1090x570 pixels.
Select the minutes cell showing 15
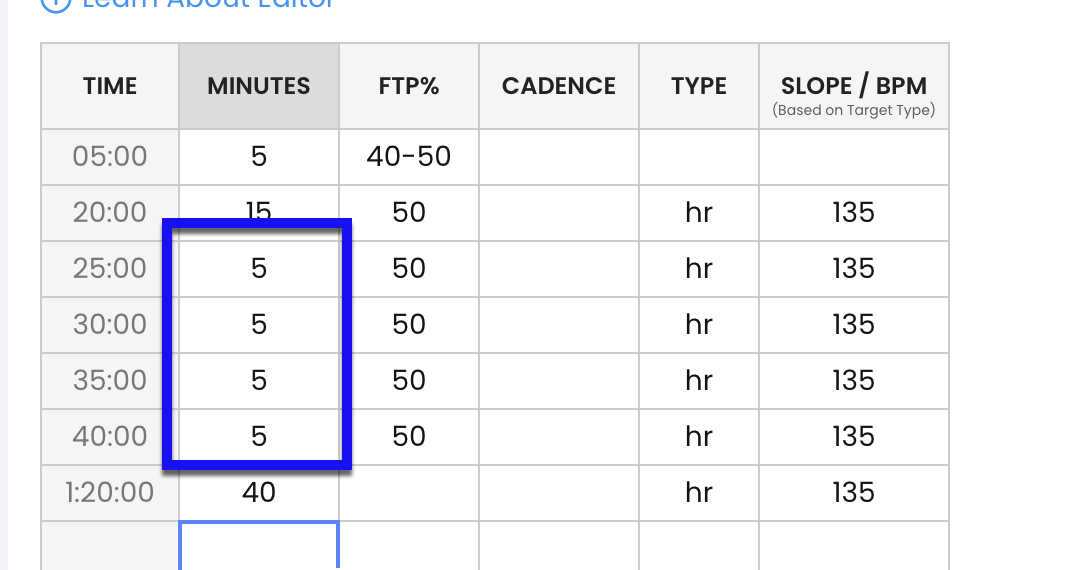click(x=259, y=213)
